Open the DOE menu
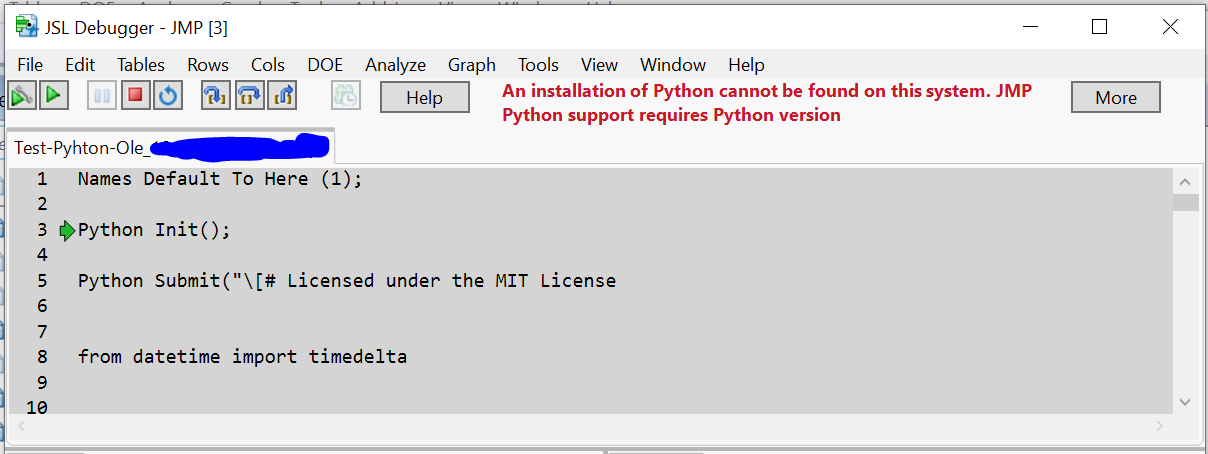Screen dimensions: 1208x454 click(325, 65)
